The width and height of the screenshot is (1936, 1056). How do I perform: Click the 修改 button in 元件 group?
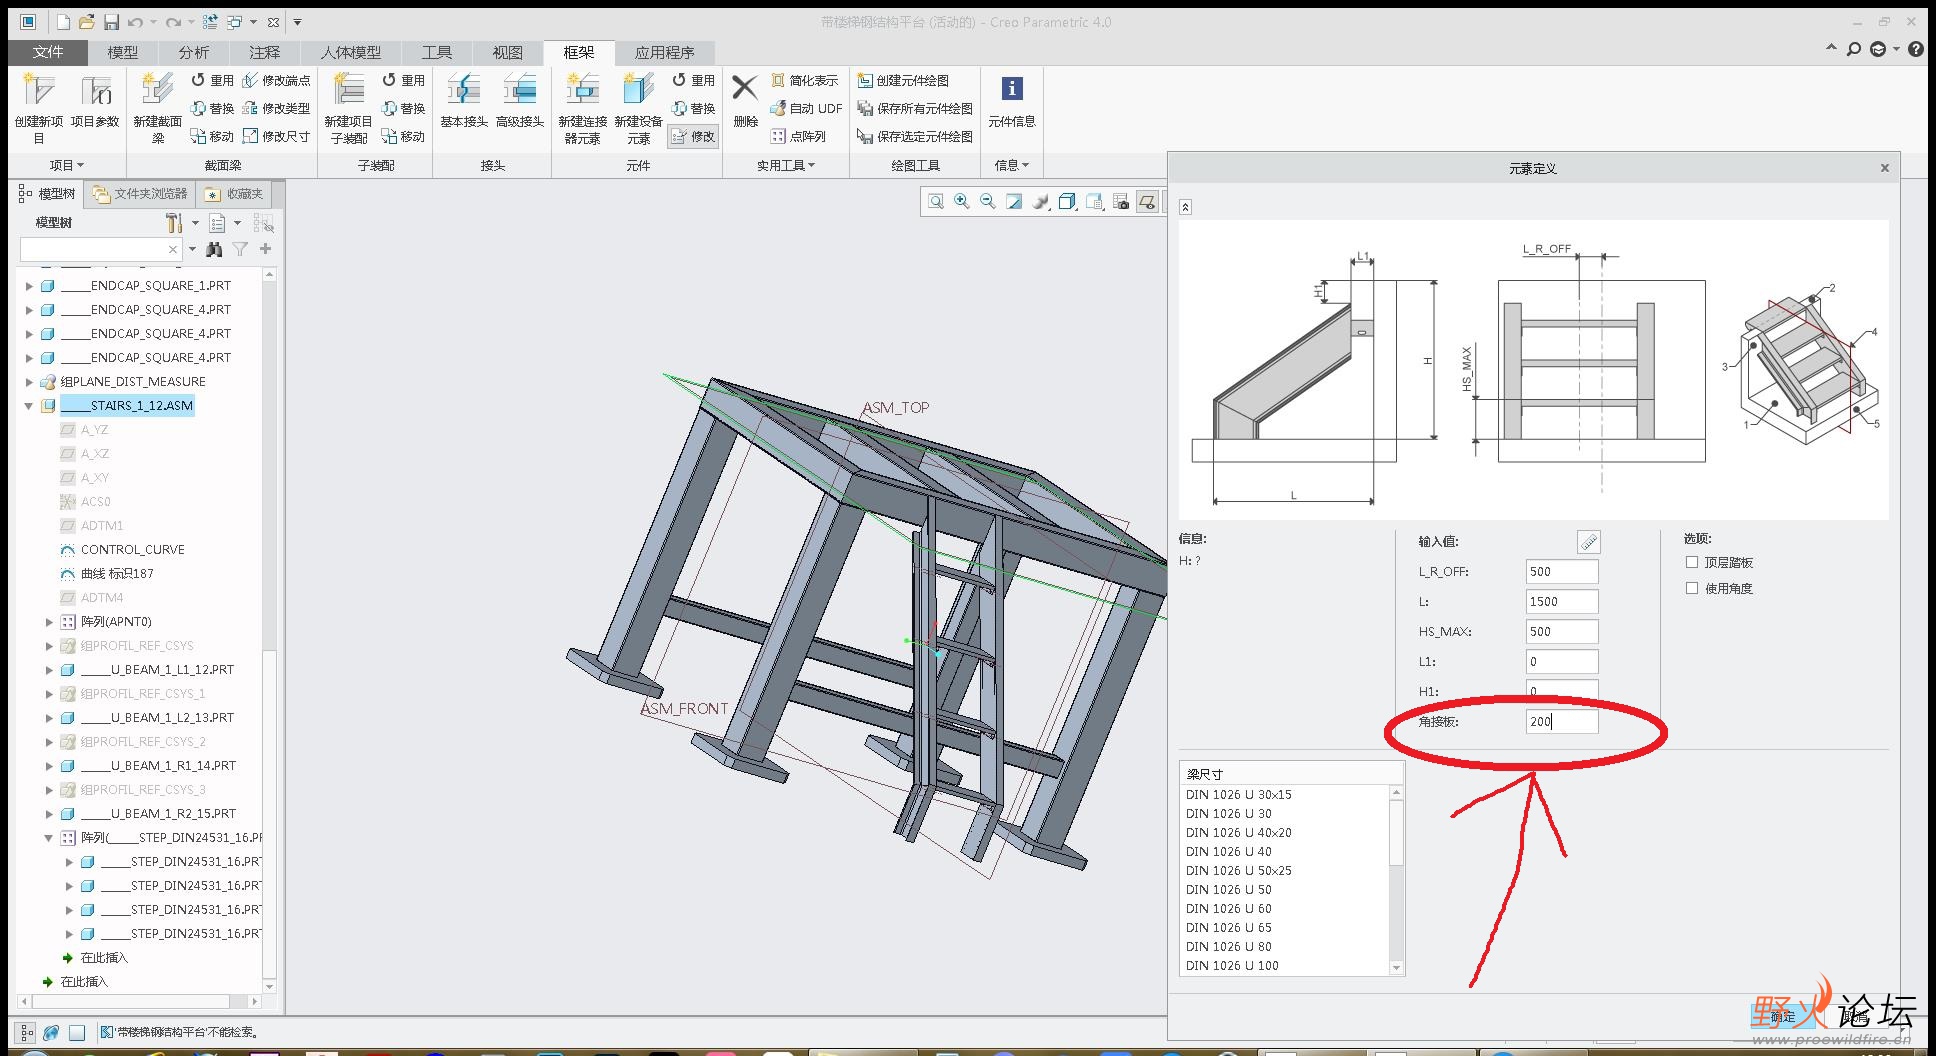point(694,136)
